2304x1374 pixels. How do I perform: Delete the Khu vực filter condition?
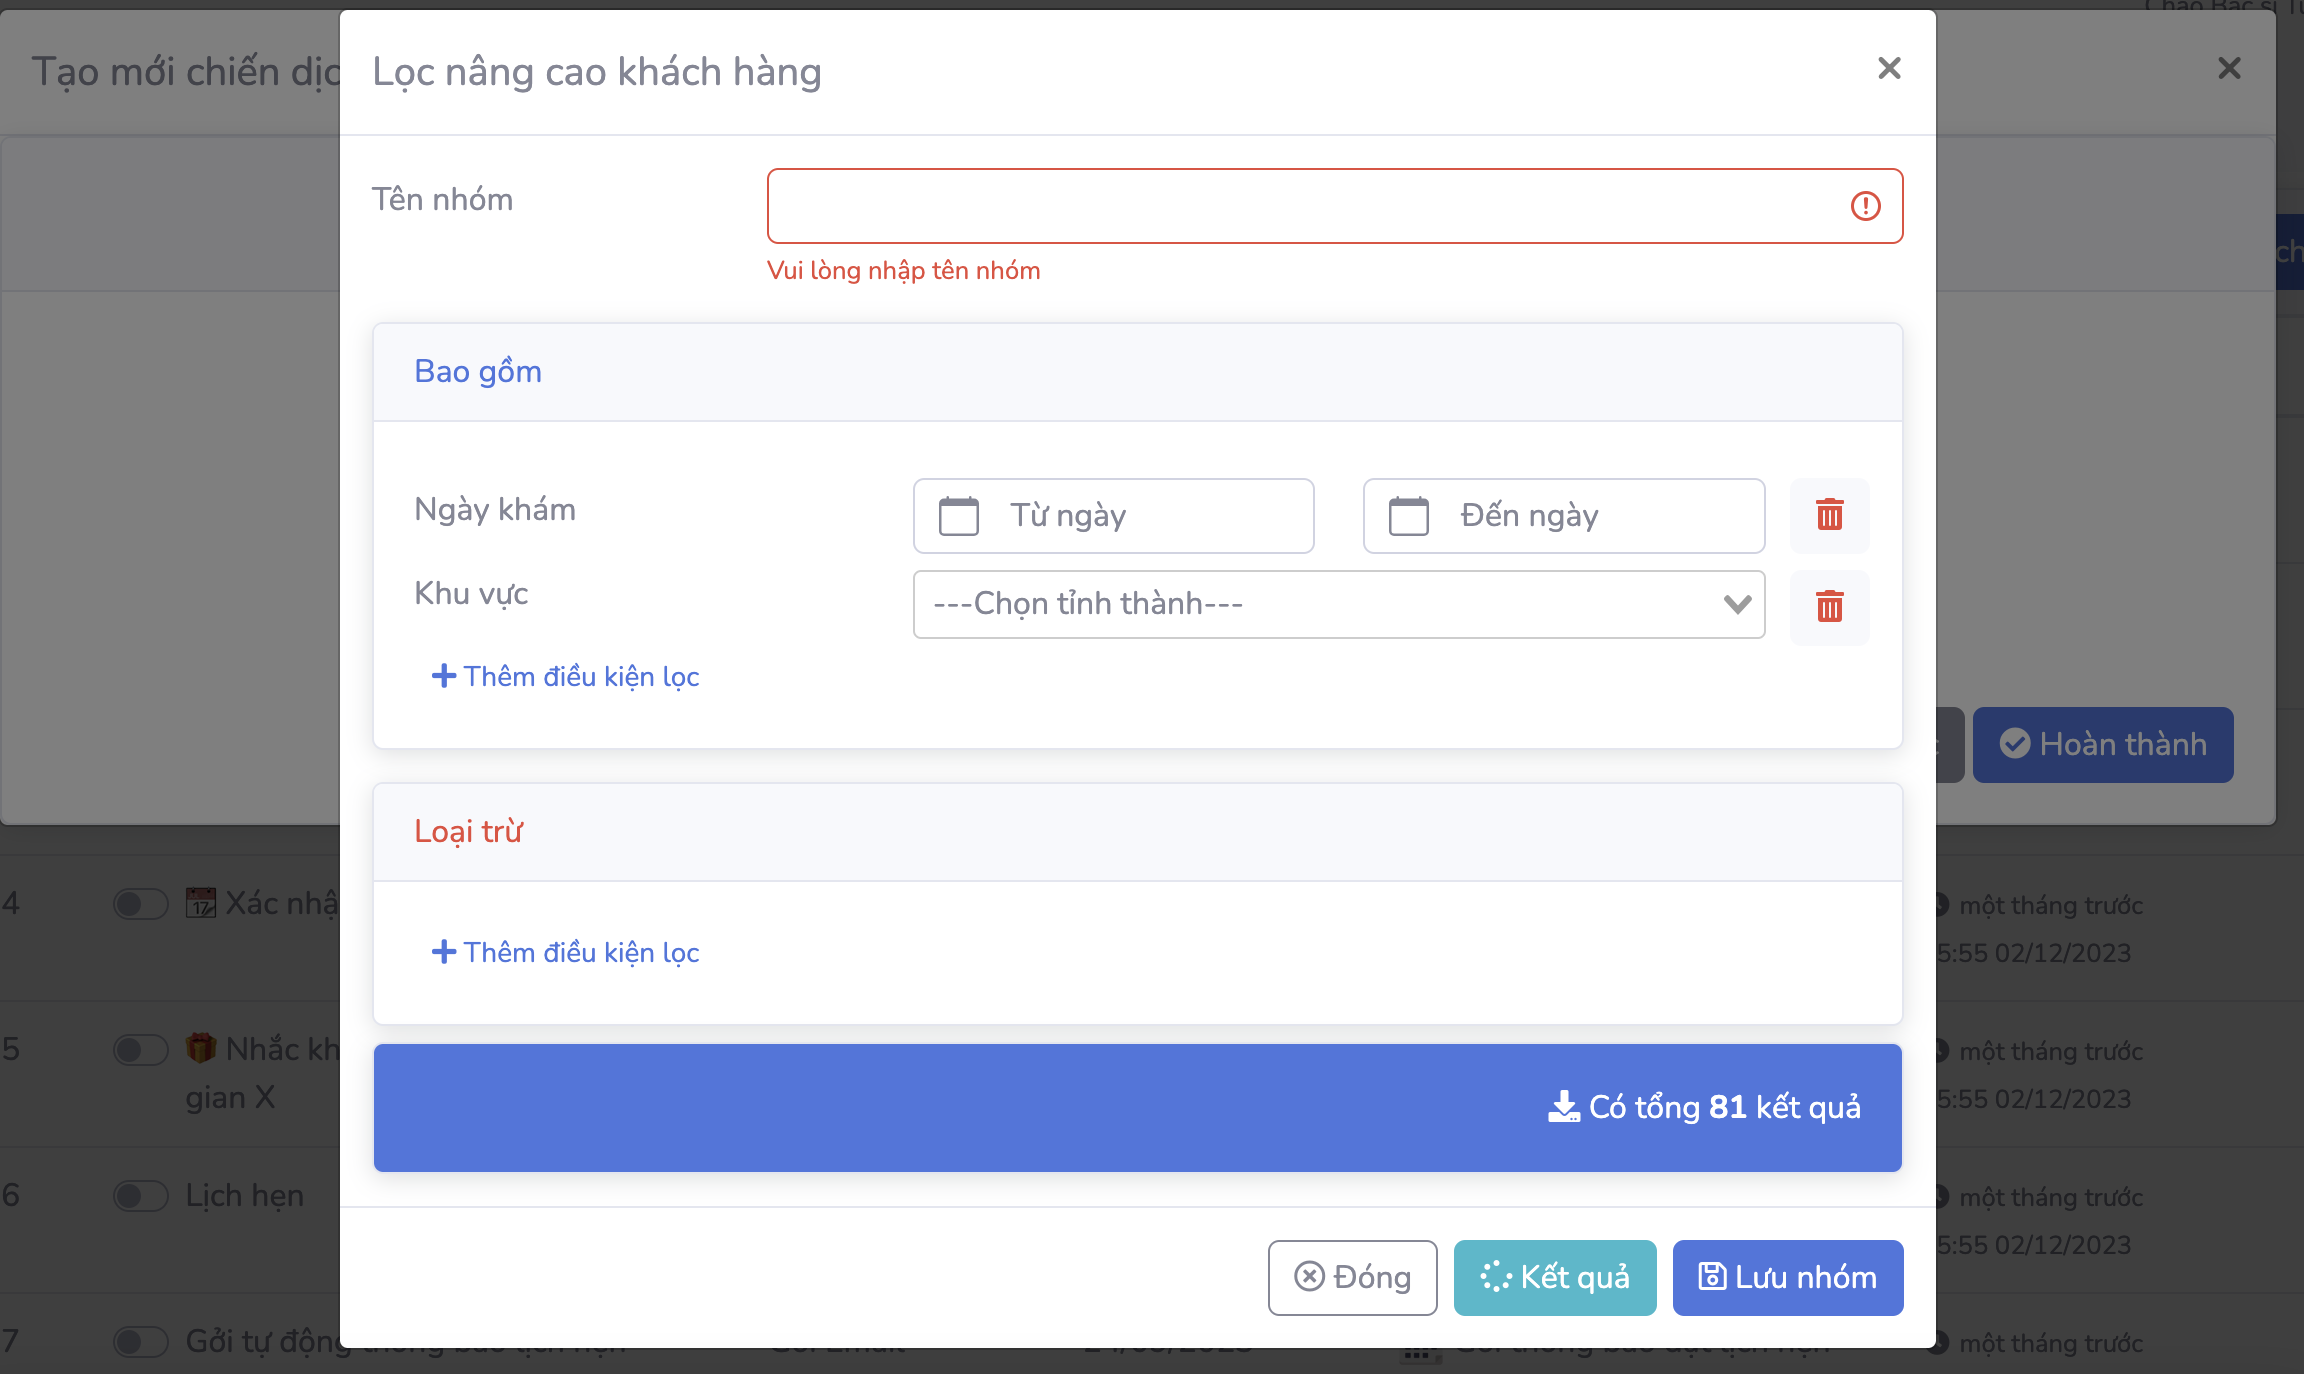(1829, 606)
